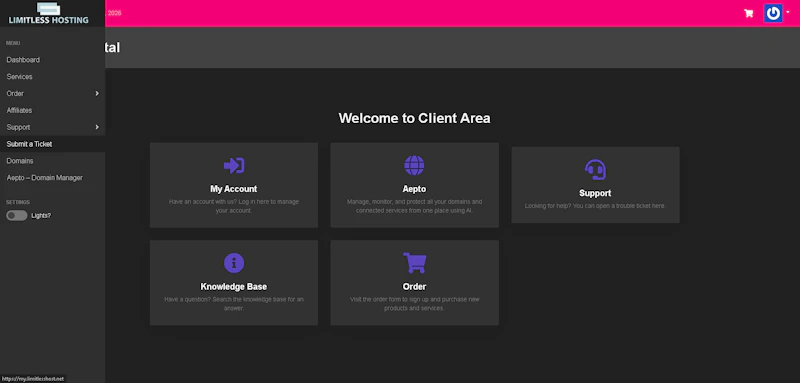Choose Submit a Ticket in sidebar
The width and height of the screenshot is (800, 383).
point(53,144)
